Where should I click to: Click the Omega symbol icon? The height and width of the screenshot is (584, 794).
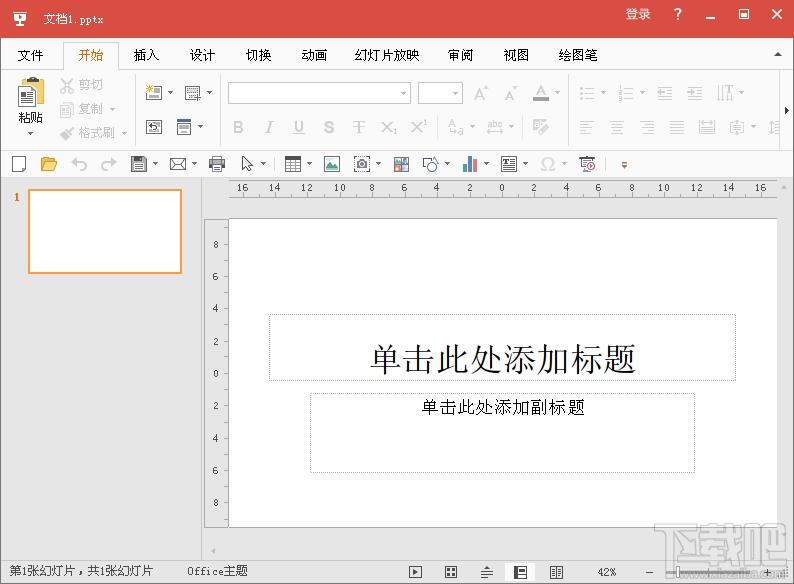point(548,164)
